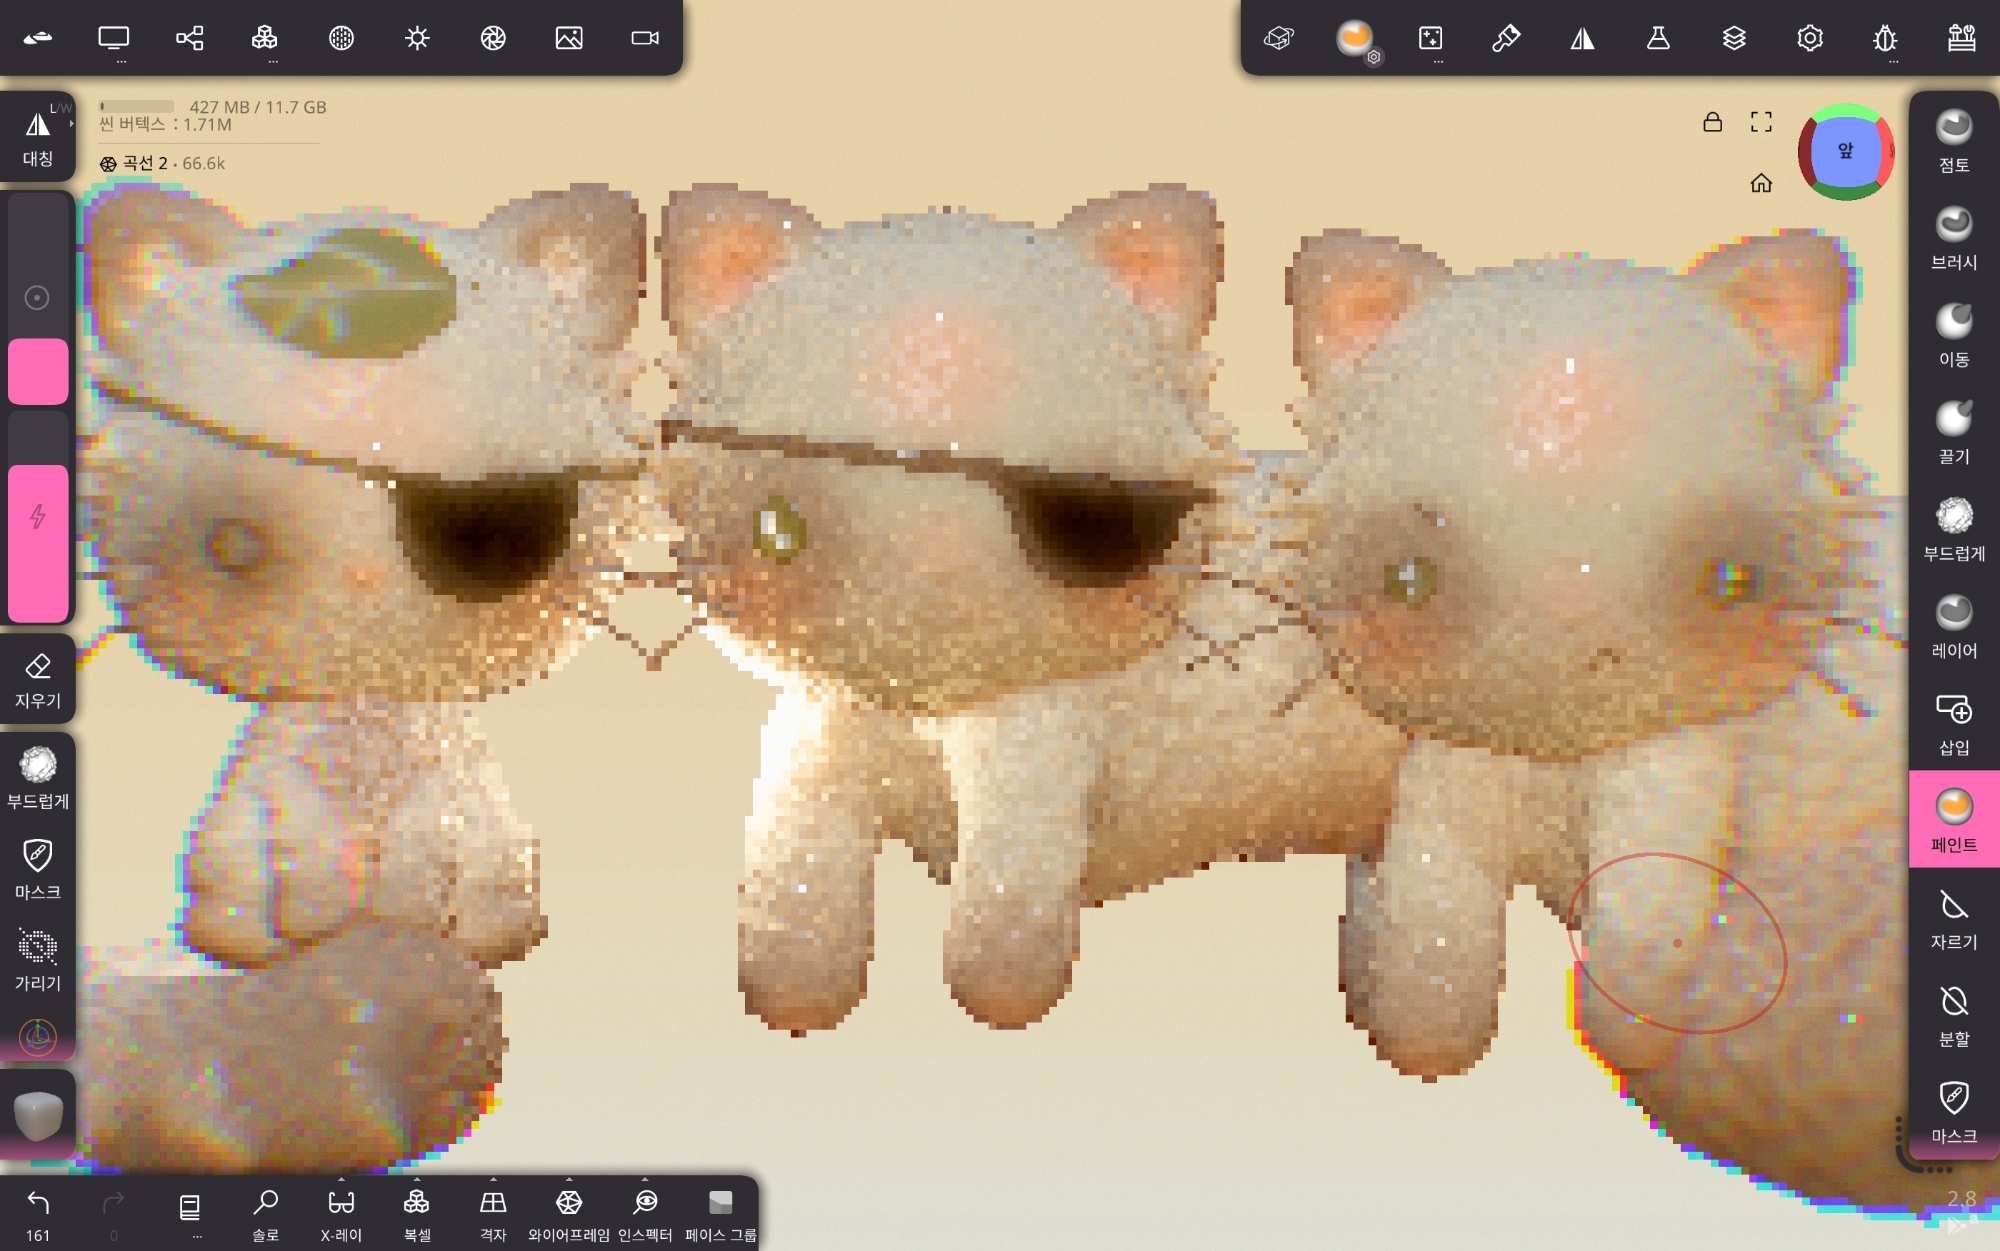Select the 점토 (Clay) sculpt tool
The image size is (2000, 1251).
tap(1953, 141)
